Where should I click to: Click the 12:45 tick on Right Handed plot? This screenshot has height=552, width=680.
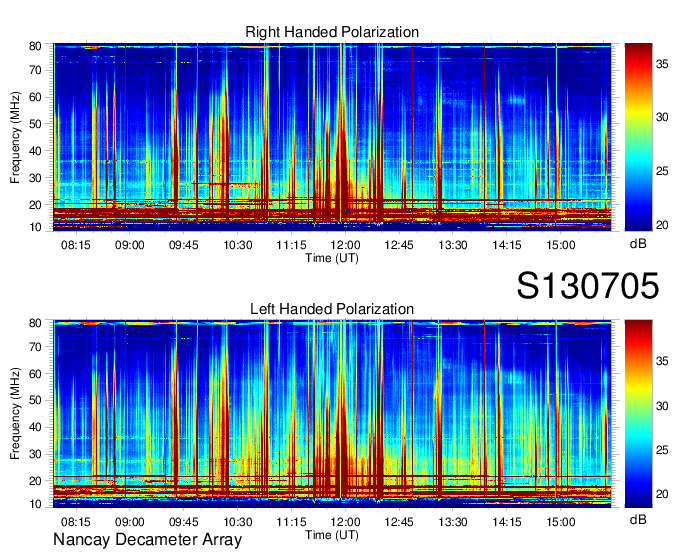[x=399, y=245]
